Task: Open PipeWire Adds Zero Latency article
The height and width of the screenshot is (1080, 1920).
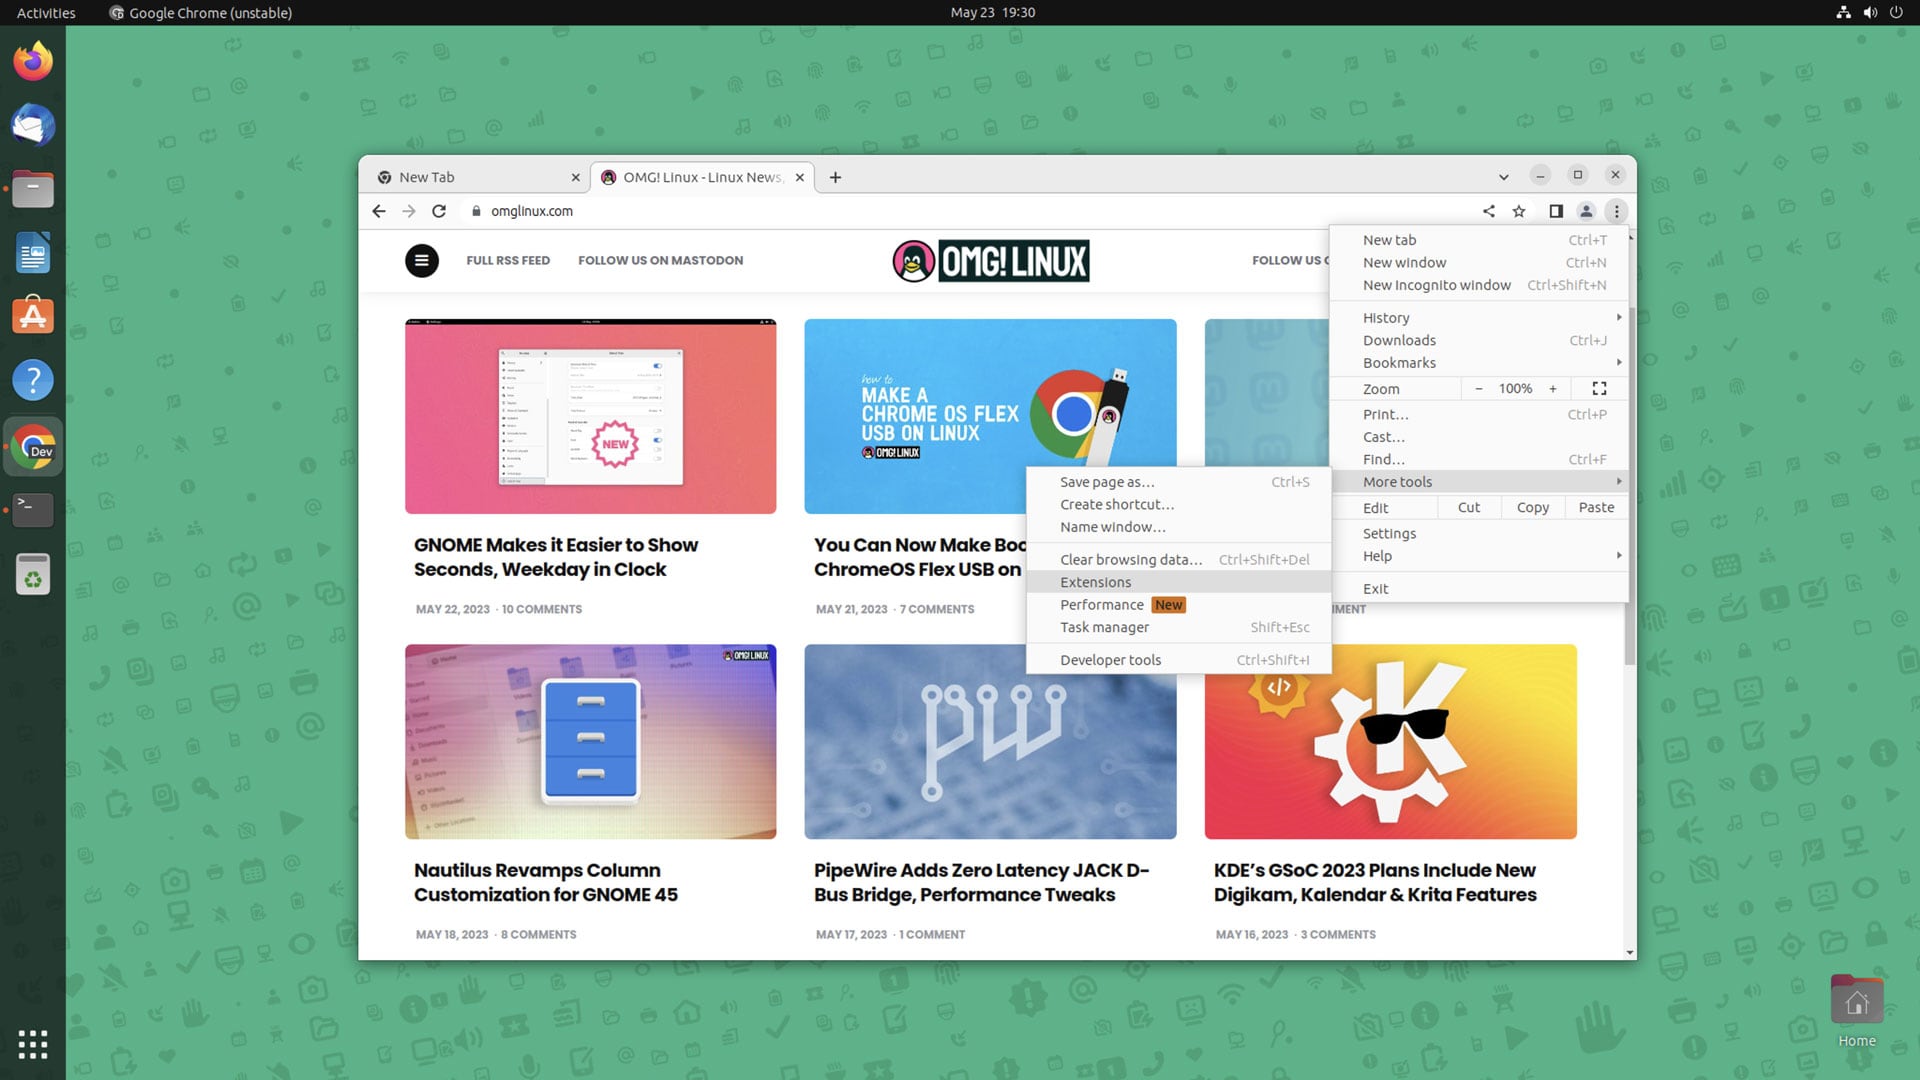Action: pos(981,883)
